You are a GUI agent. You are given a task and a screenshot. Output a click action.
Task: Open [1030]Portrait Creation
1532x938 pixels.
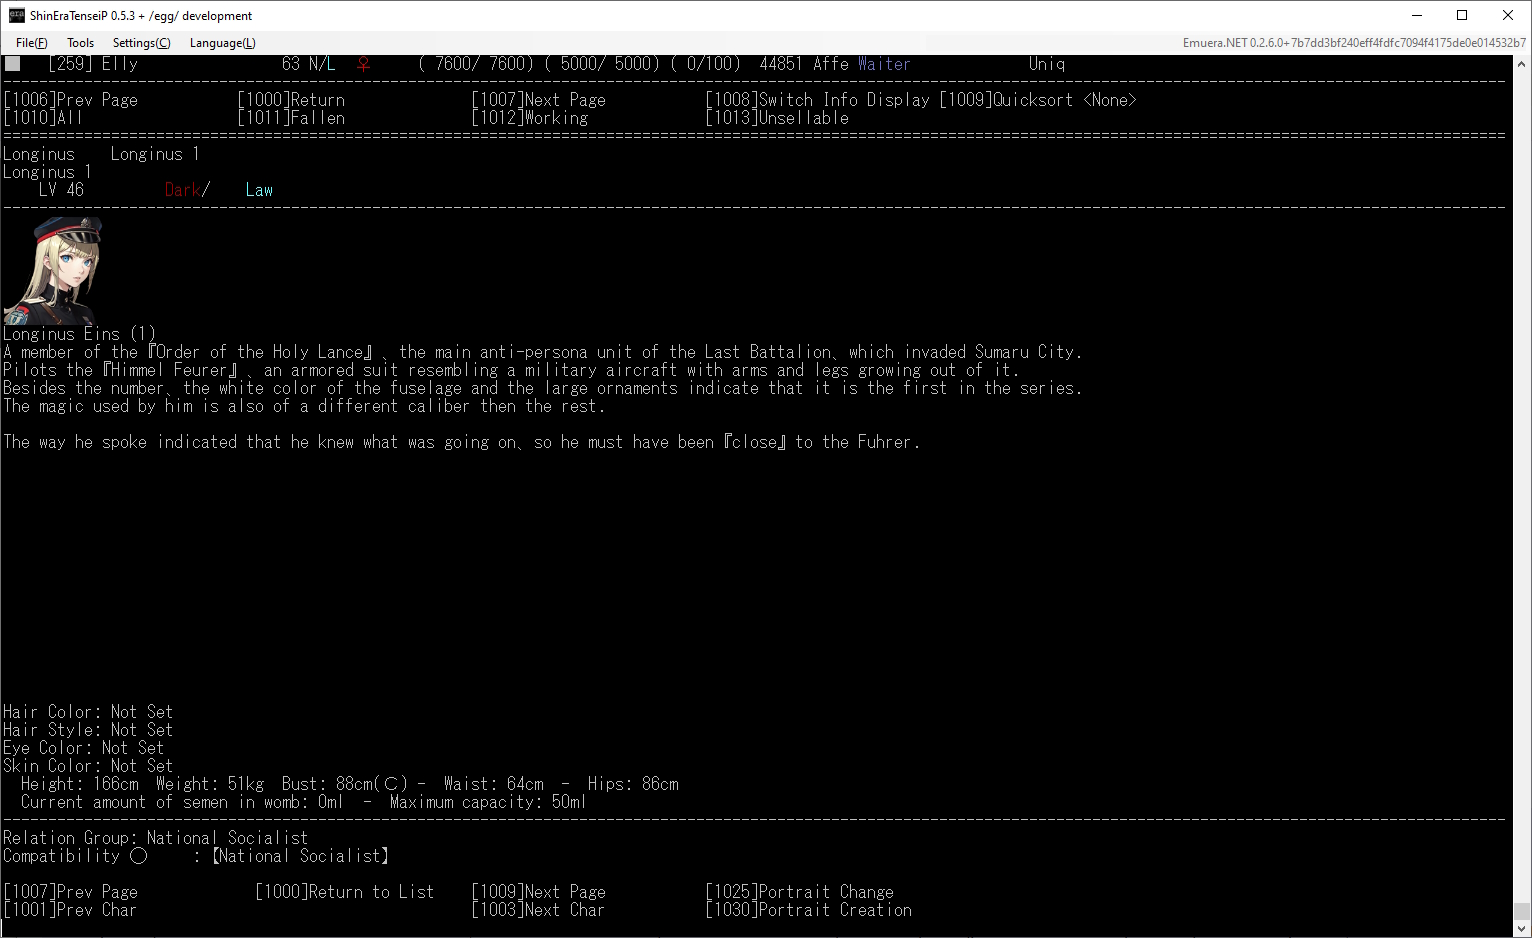(x=809, y=910)
